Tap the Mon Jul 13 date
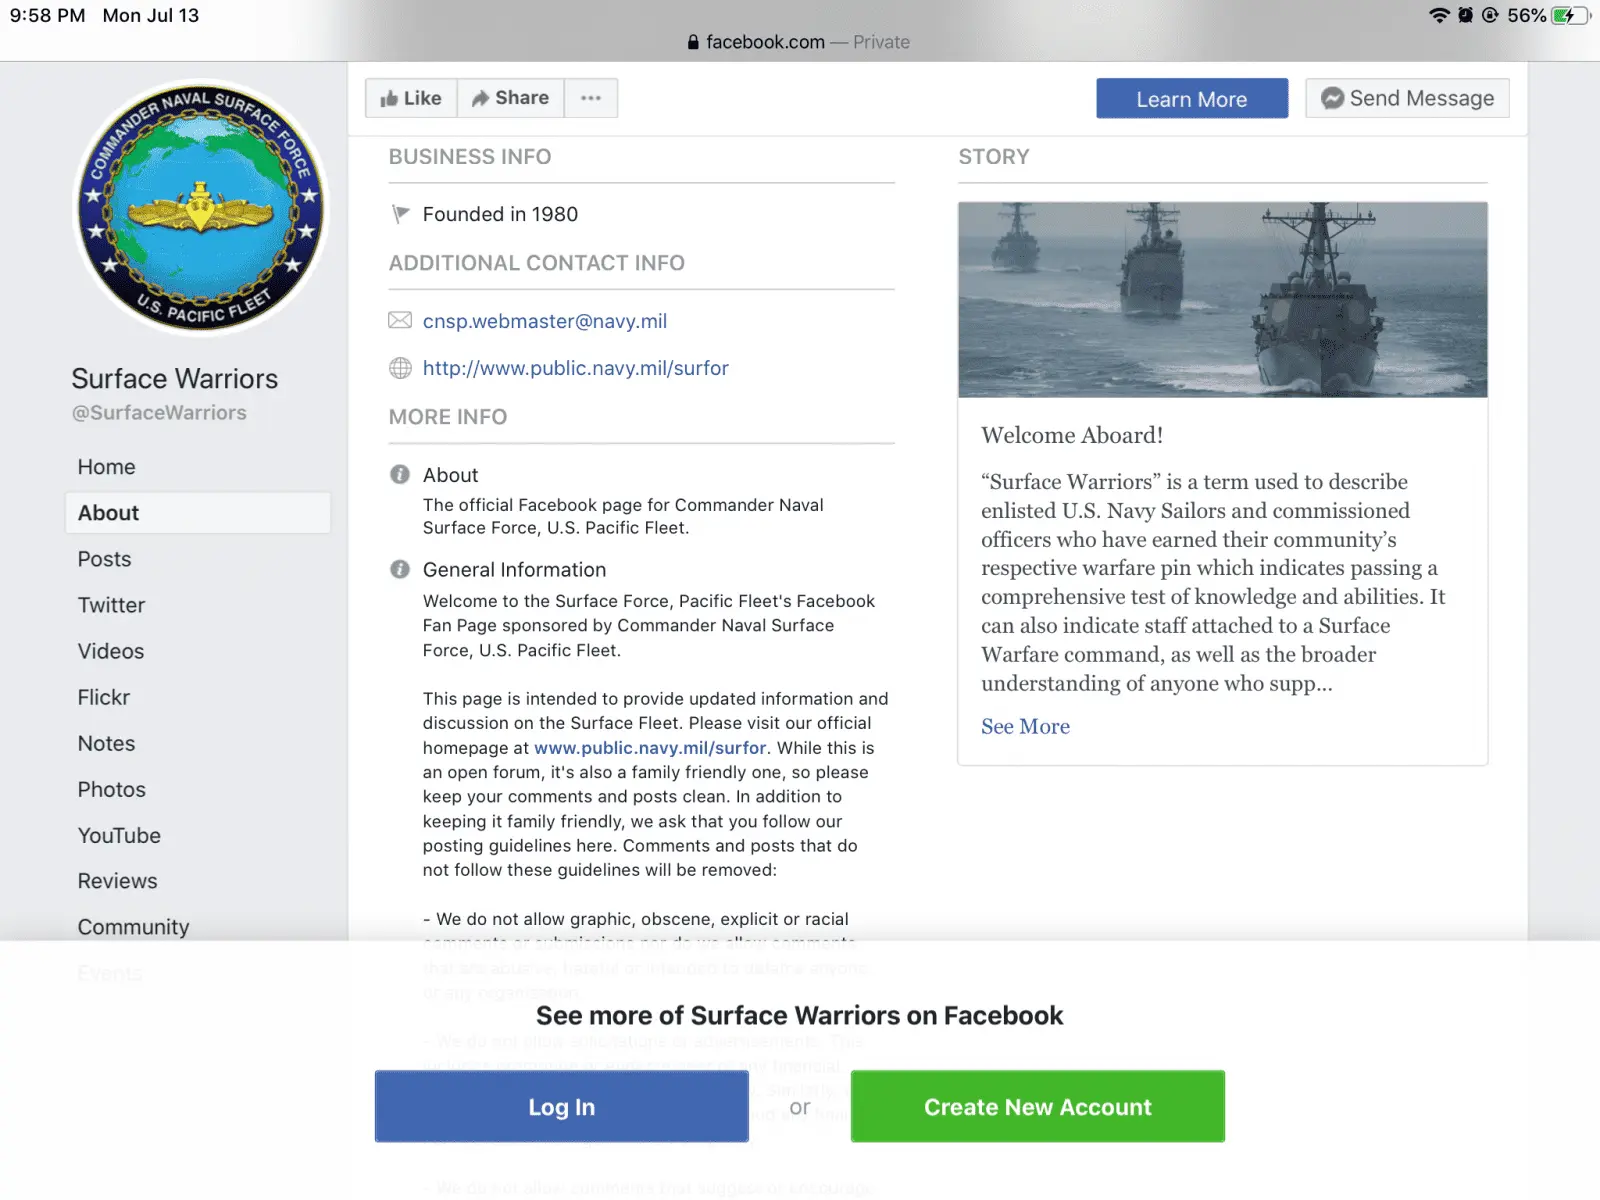1600x1200 pixels. click(151, 15)
